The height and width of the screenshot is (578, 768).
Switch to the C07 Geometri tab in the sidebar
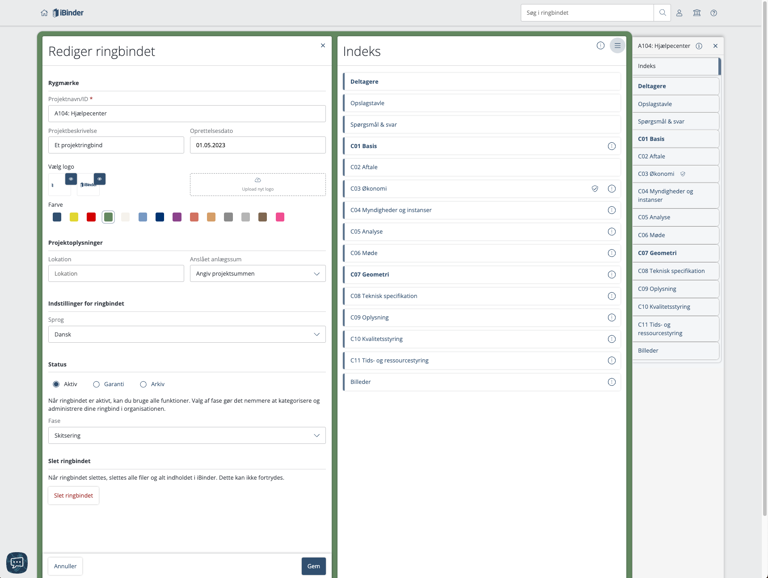coord(675,253)
